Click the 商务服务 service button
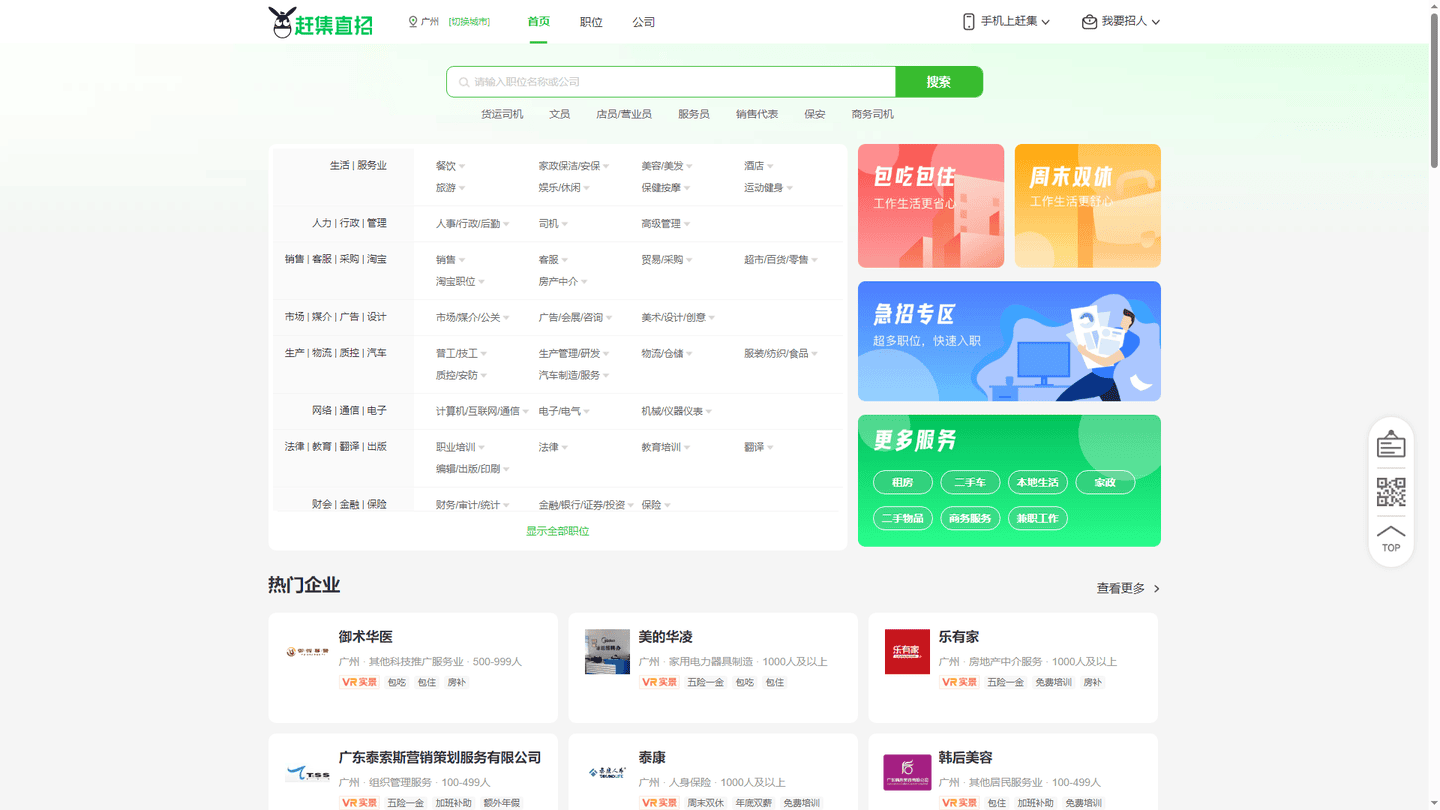 point(970,519)
